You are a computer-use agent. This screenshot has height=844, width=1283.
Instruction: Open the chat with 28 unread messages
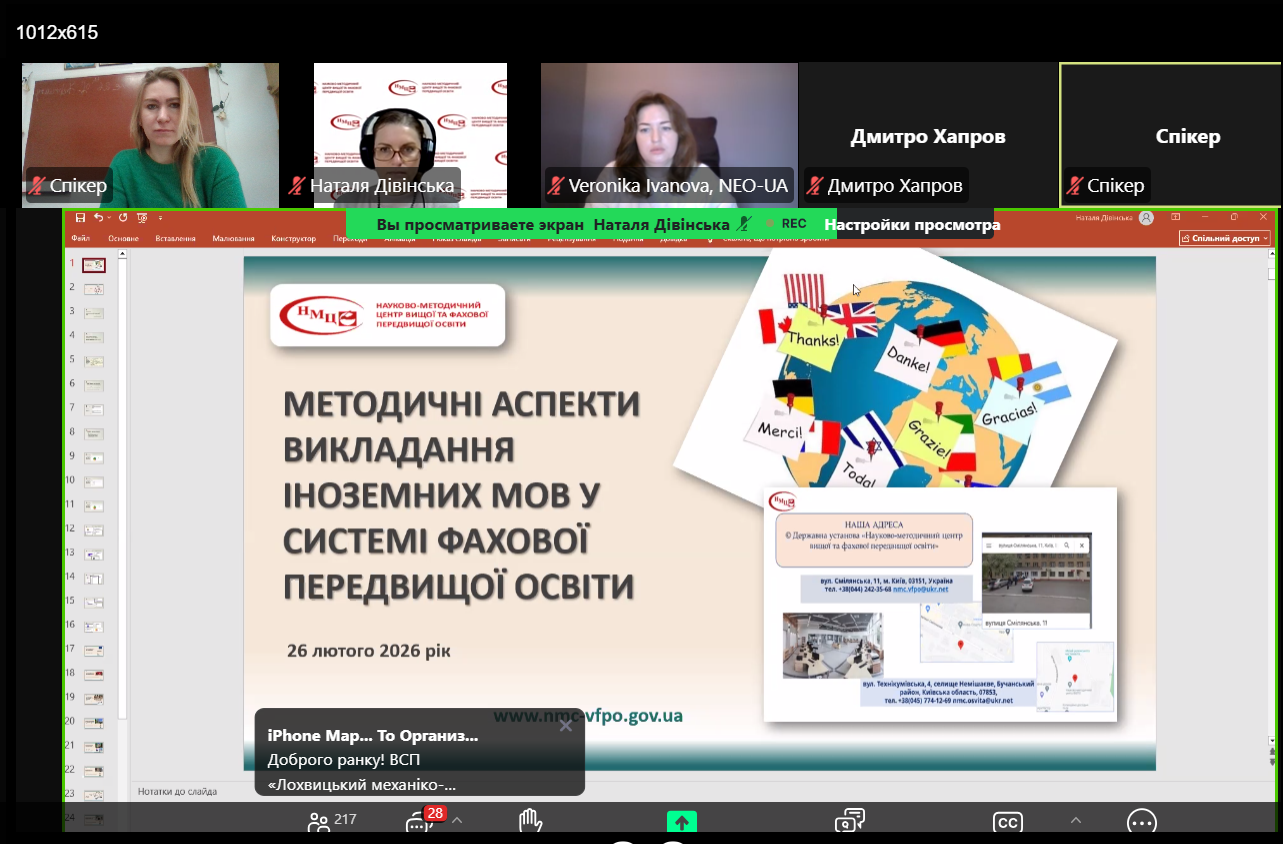pyautogui.click(x=420, y=823)
